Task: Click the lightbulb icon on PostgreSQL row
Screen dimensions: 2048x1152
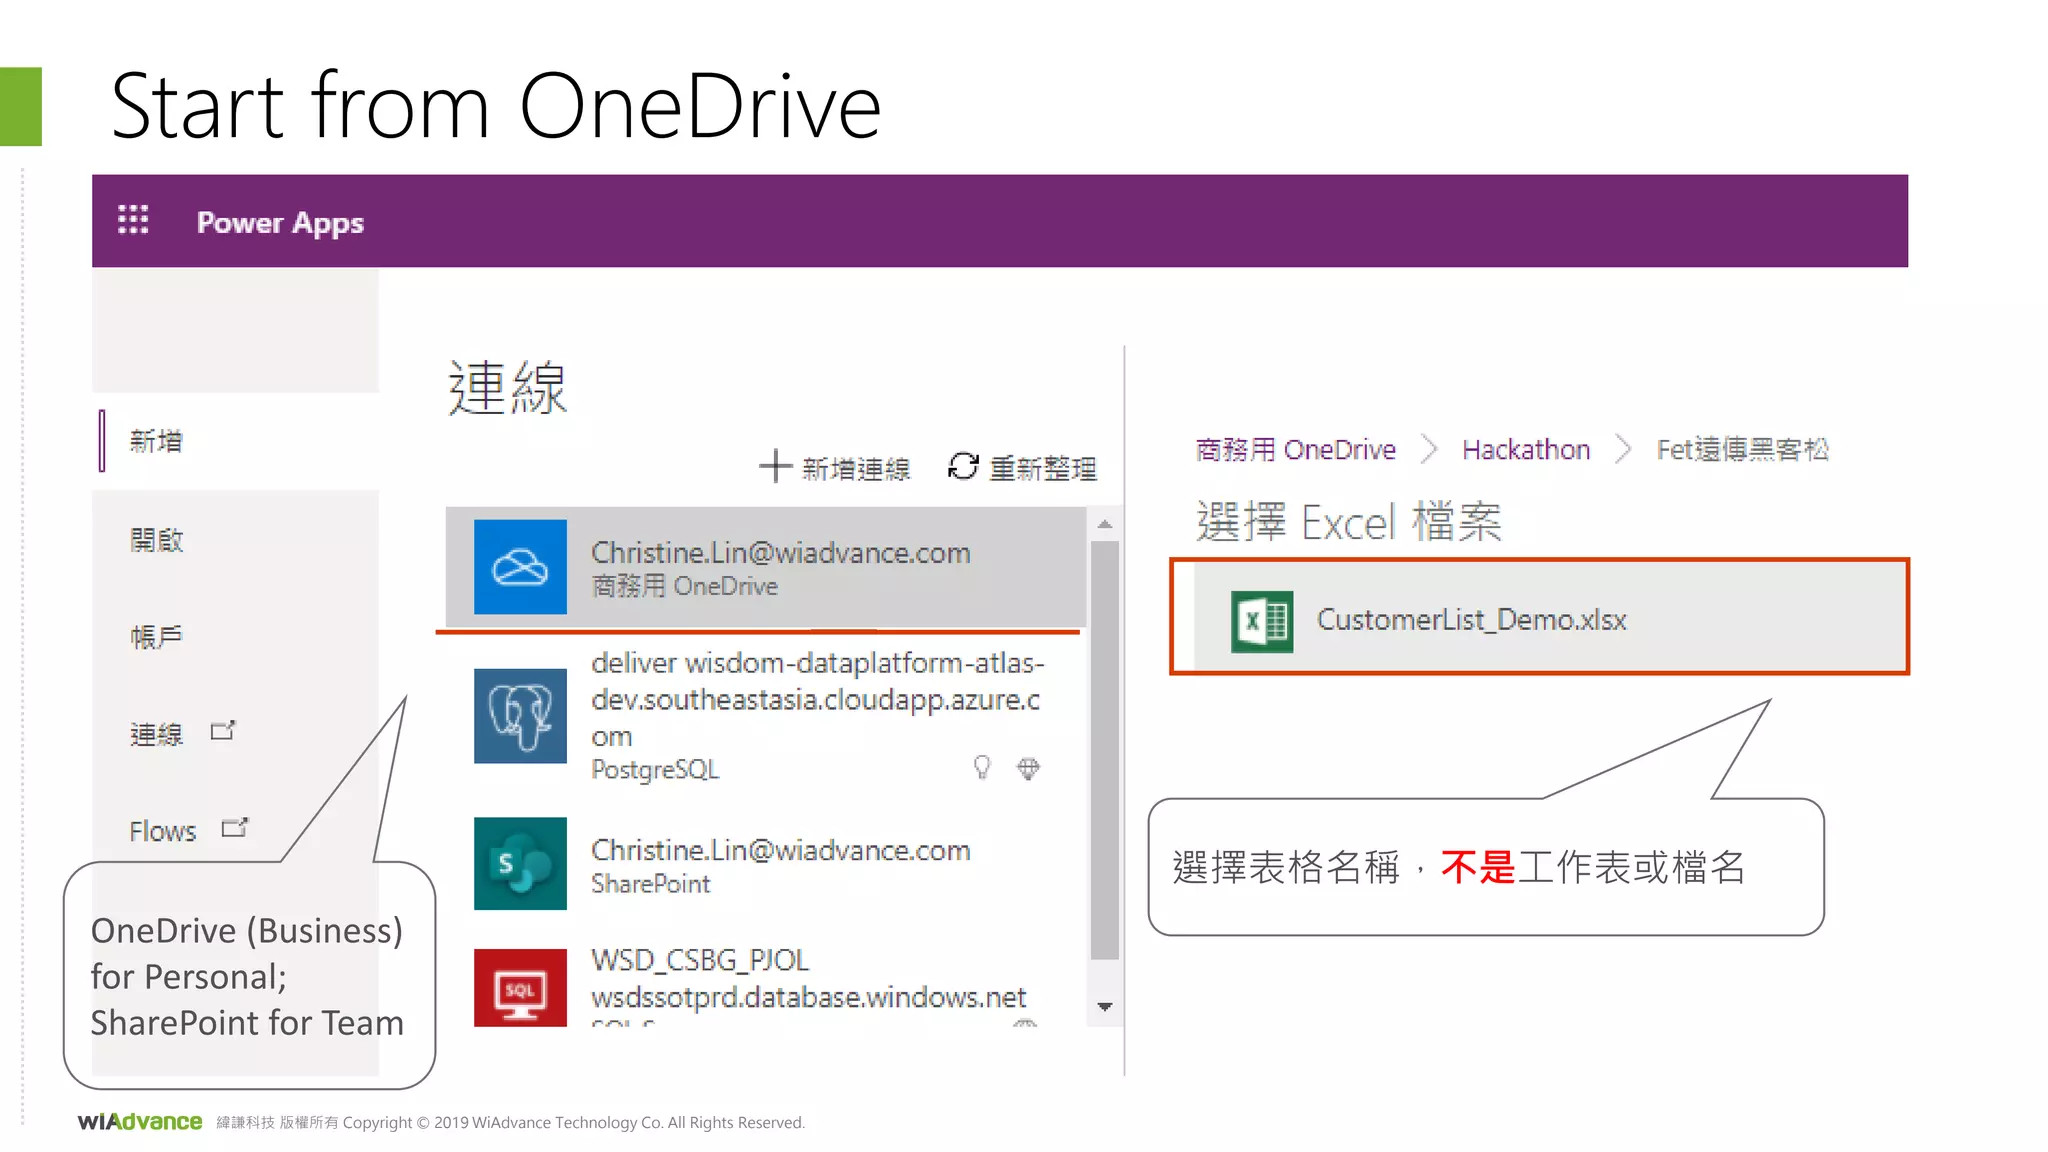Action: click(x=982, y=767)
